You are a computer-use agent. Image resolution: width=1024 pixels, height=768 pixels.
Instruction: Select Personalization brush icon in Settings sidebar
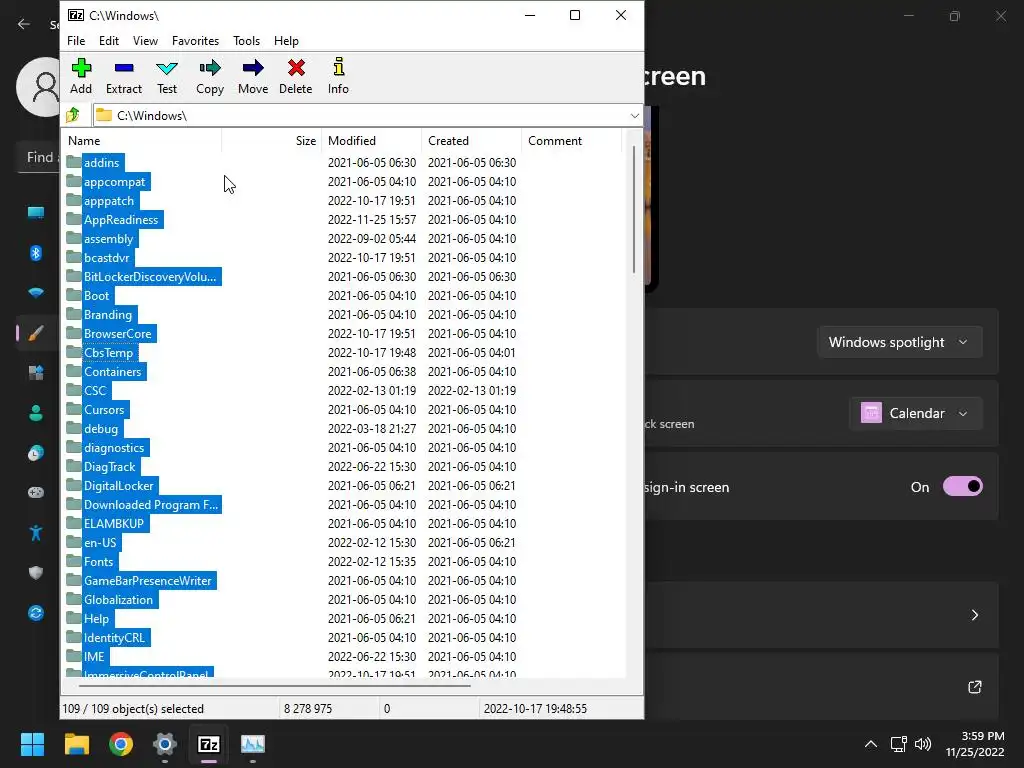click(36, 333)
